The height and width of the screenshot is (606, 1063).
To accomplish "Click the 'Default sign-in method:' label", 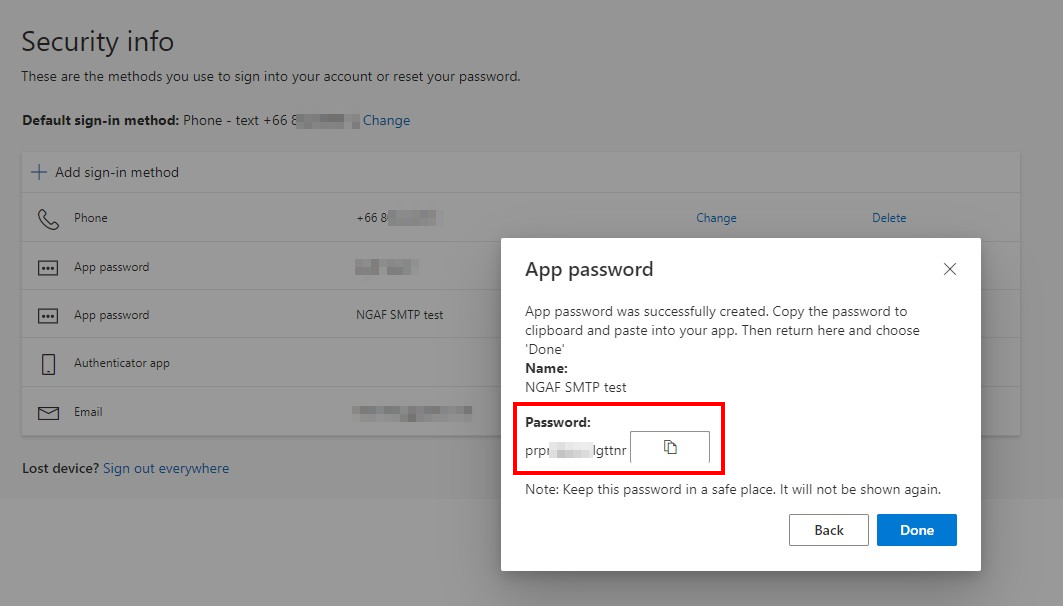I will click(x=100, y=121).
